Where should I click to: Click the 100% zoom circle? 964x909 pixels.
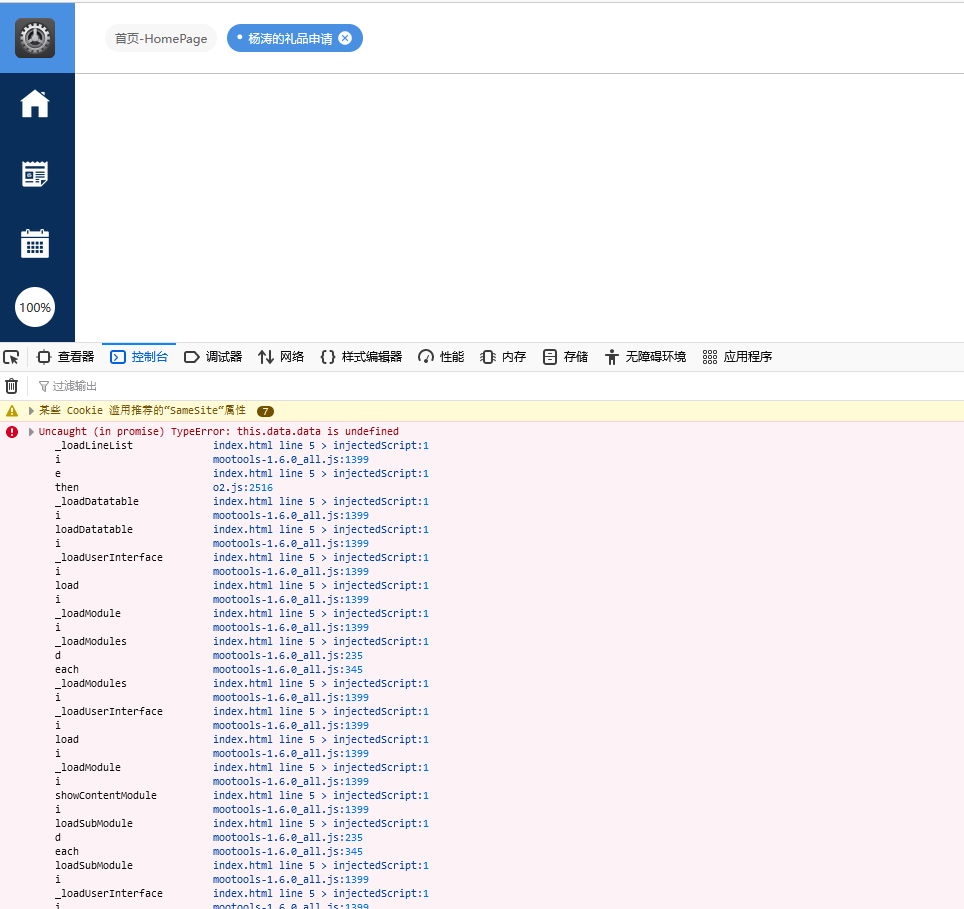(35, 307)
